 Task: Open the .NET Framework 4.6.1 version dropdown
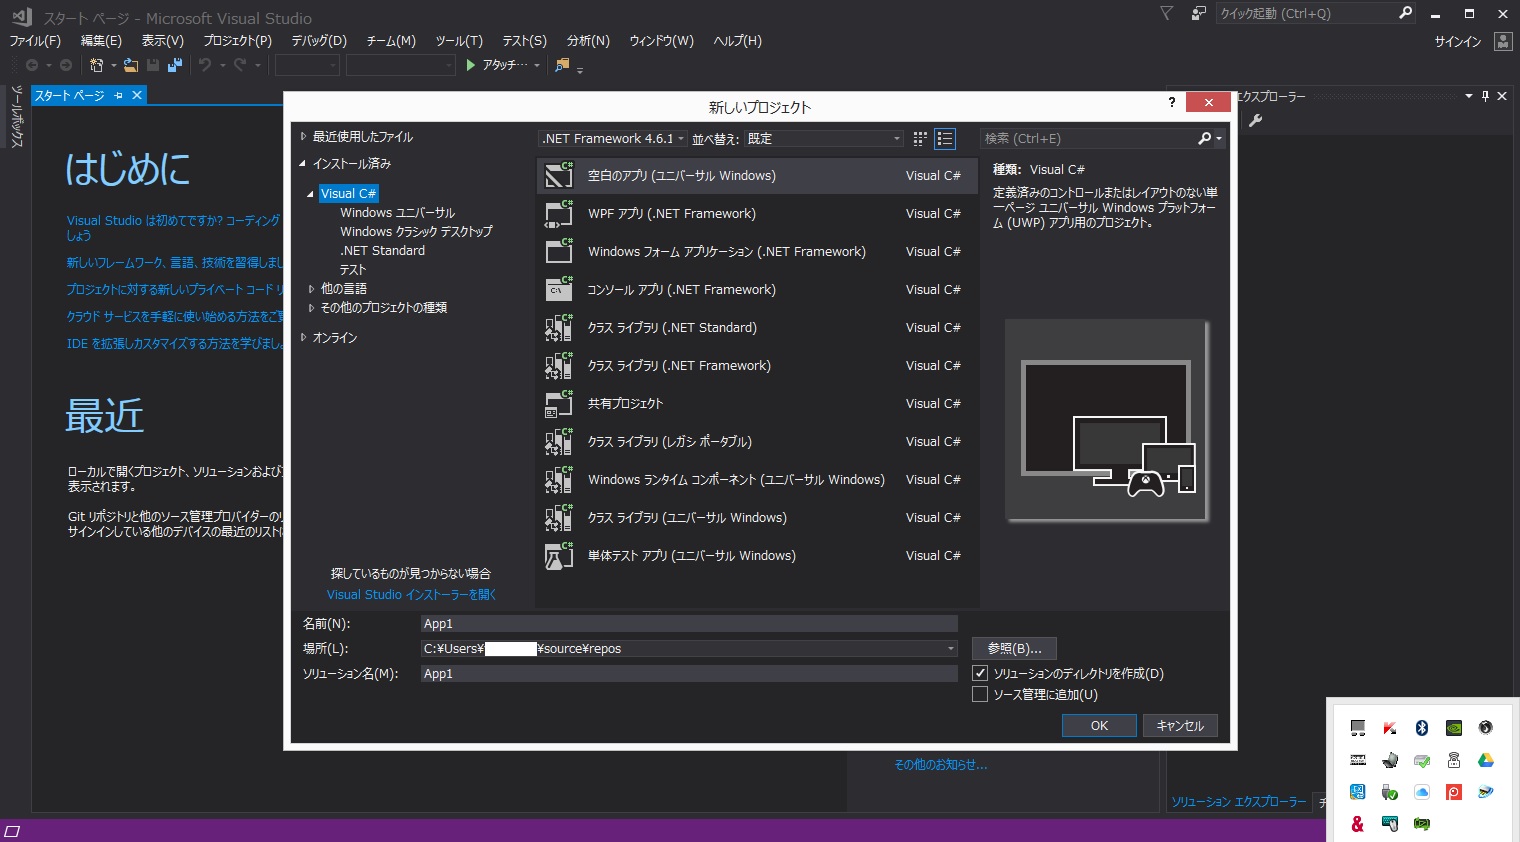pyautogui.click(x=613, y=139)
